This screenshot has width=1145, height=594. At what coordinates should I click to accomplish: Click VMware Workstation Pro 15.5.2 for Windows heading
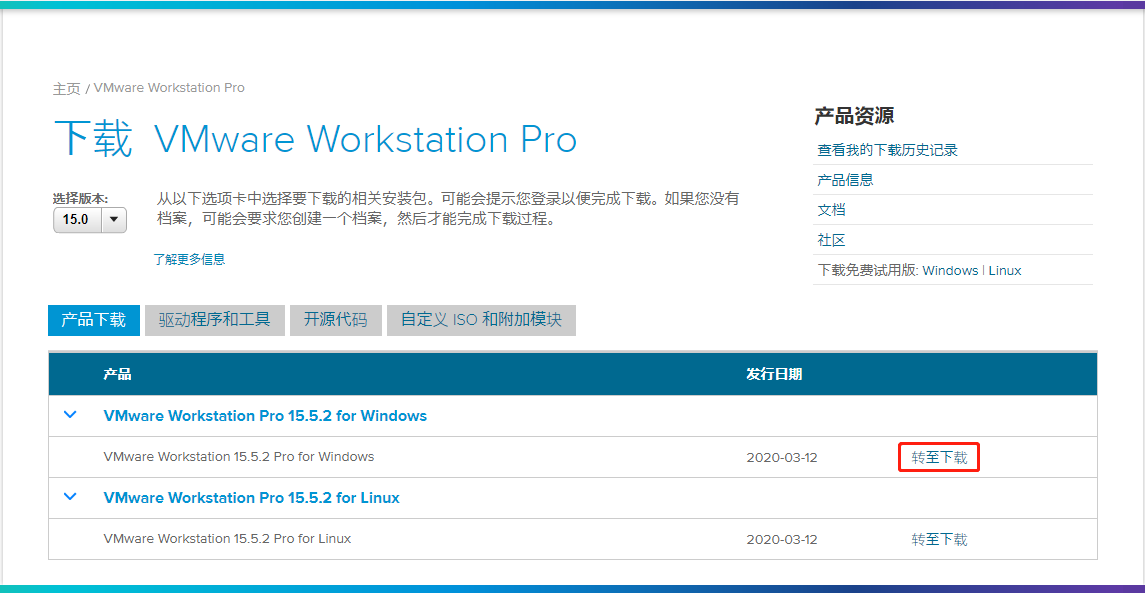pyautogui.click(x=265, y=416)
